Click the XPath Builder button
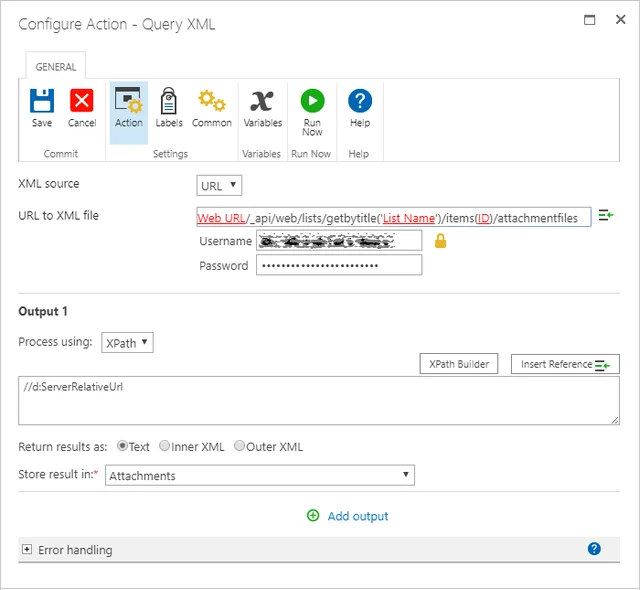This screenshot has width=640, height=590. click(x=459, y=364)
